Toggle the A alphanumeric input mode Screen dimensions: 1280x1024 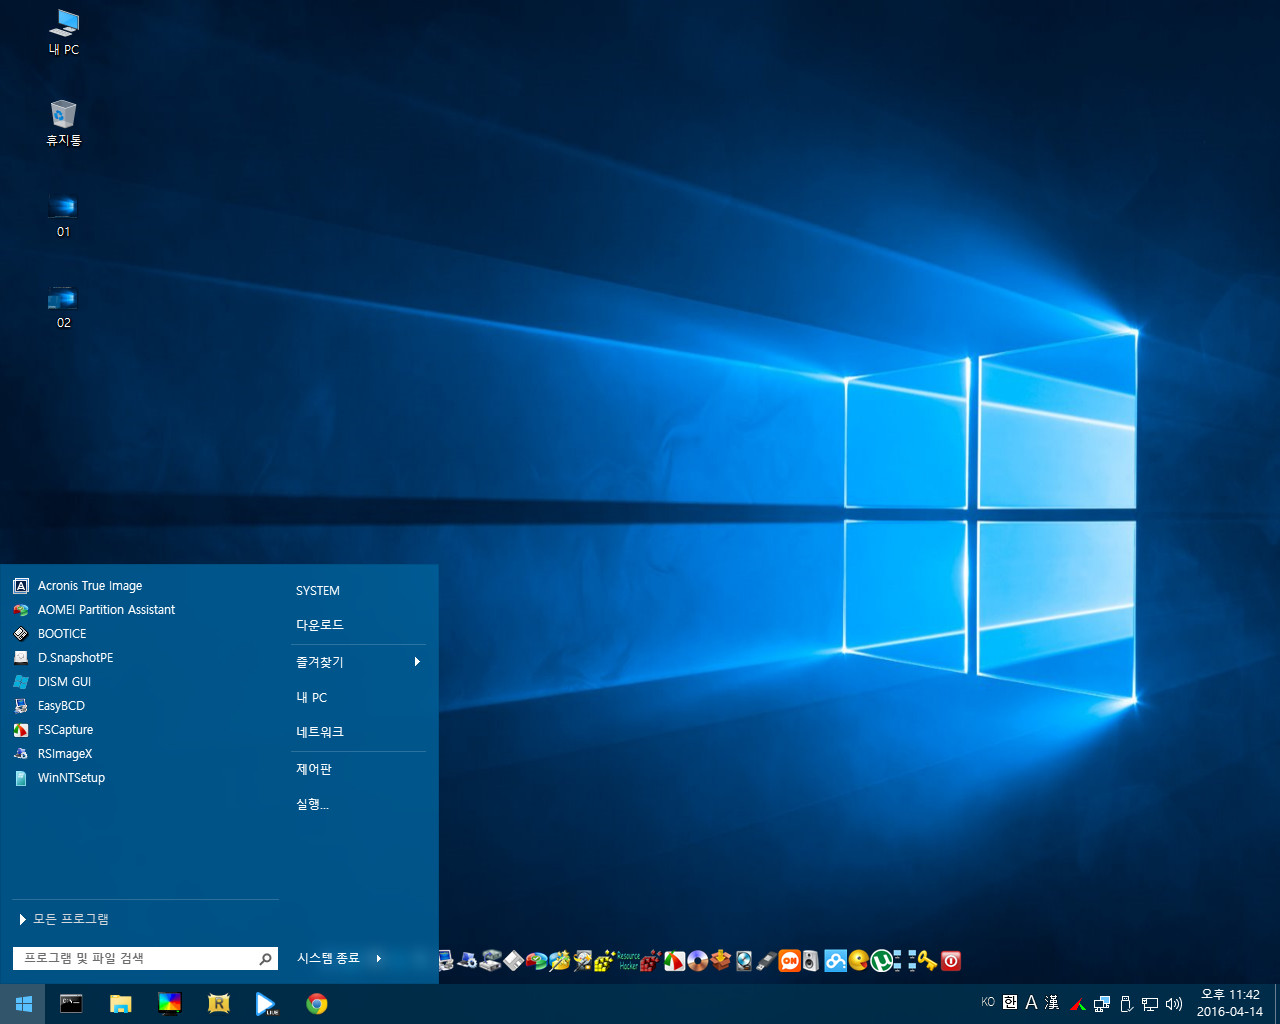tap(1031, 1002)
